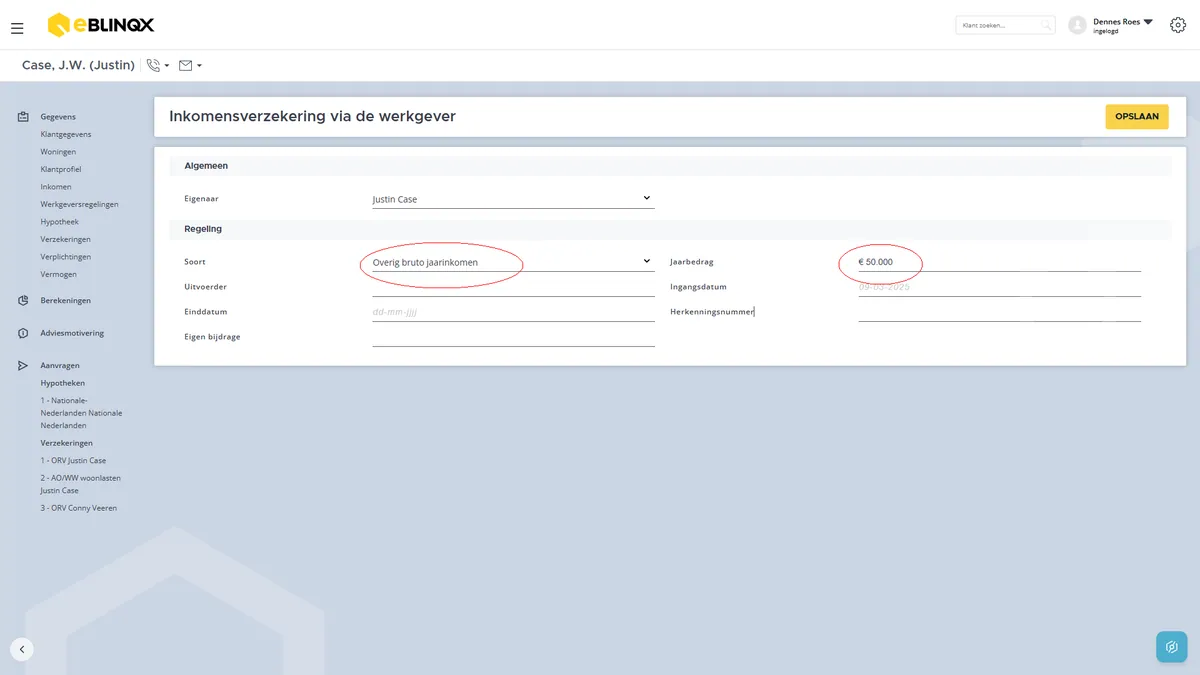
Task: Open the Aanvragen section
Action: click(60, 366)
